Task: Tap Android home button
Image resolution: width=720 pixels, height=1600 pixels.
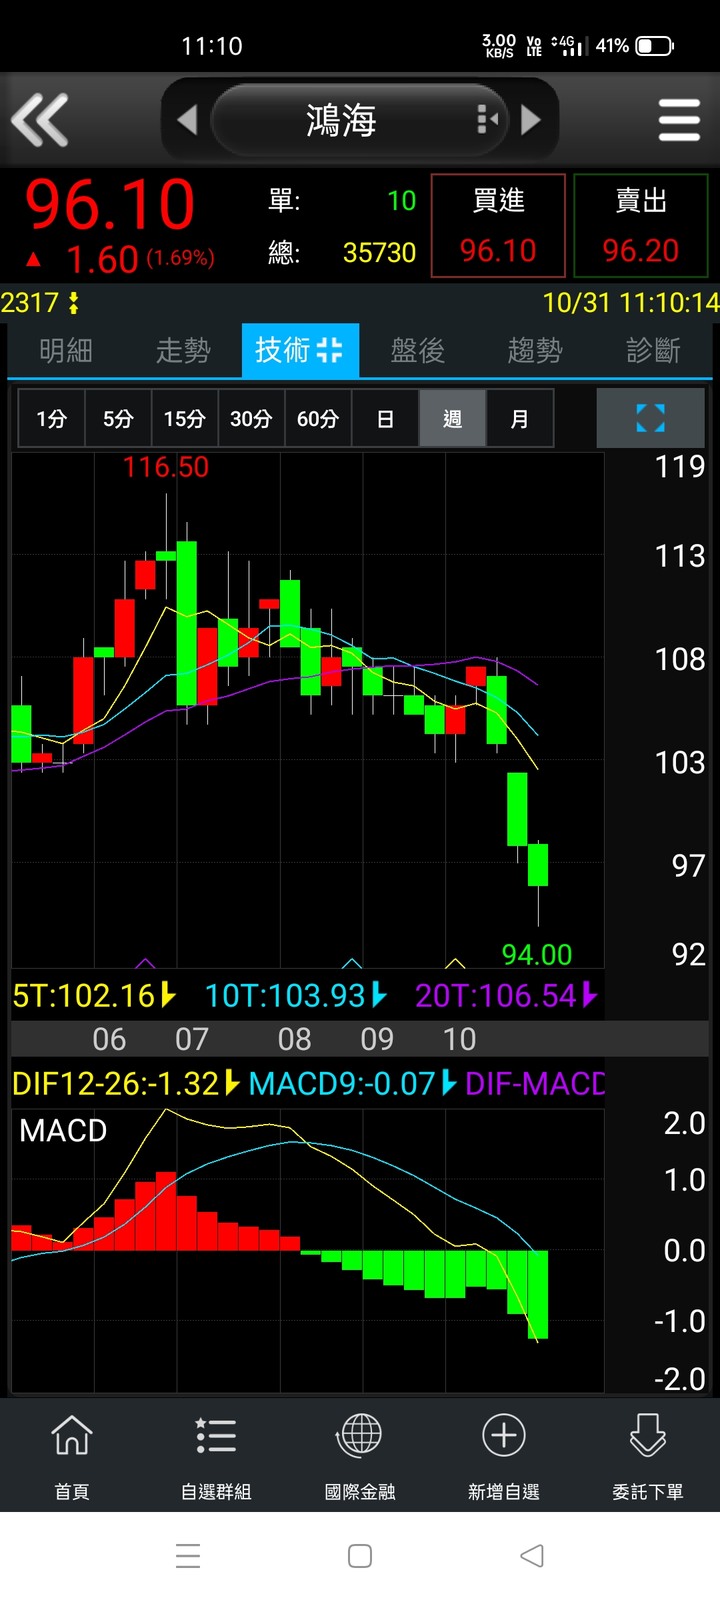Action: (x=360, y=1556)
